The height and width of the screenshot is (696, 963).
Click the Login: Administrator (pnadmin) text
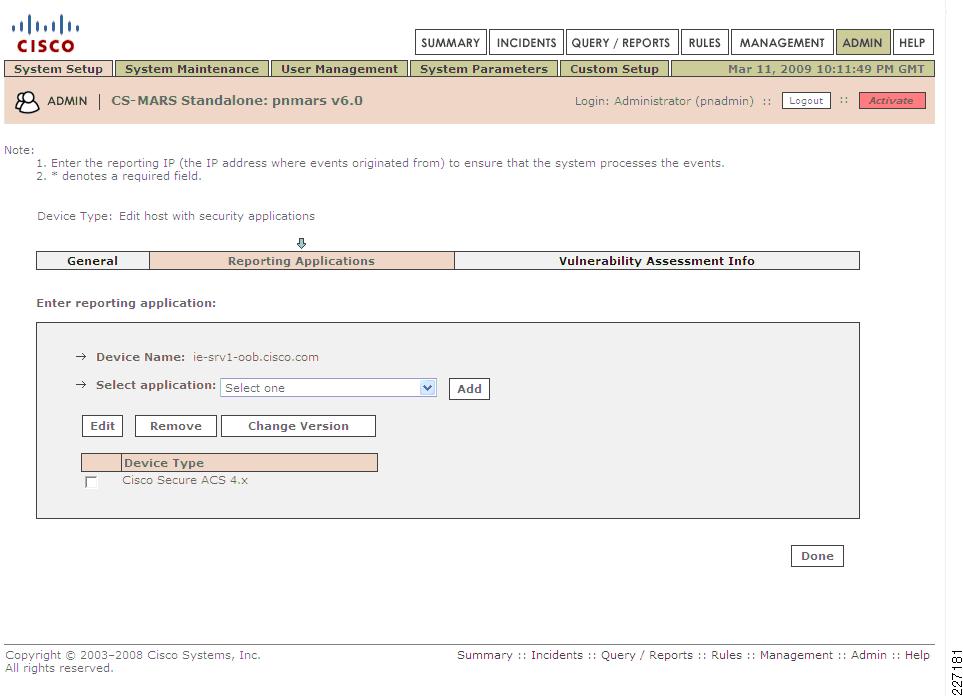pos(664,101)
